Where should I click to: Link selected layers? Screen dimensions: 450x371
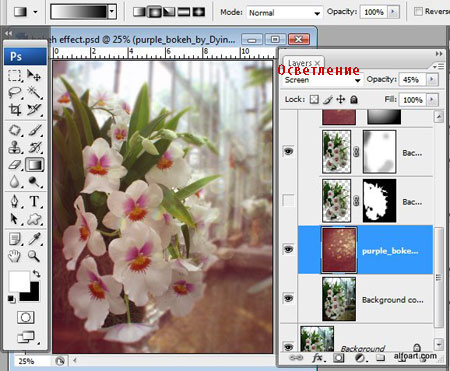pyautogui.click(x=296, y=358)
